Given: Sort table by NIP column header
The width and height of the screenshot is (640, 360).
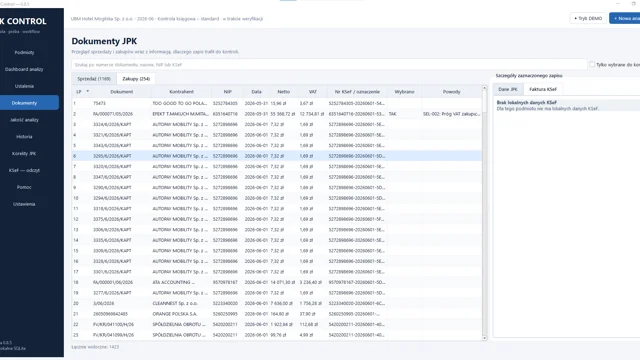Looking at the screenshot, I should point(227,92).
